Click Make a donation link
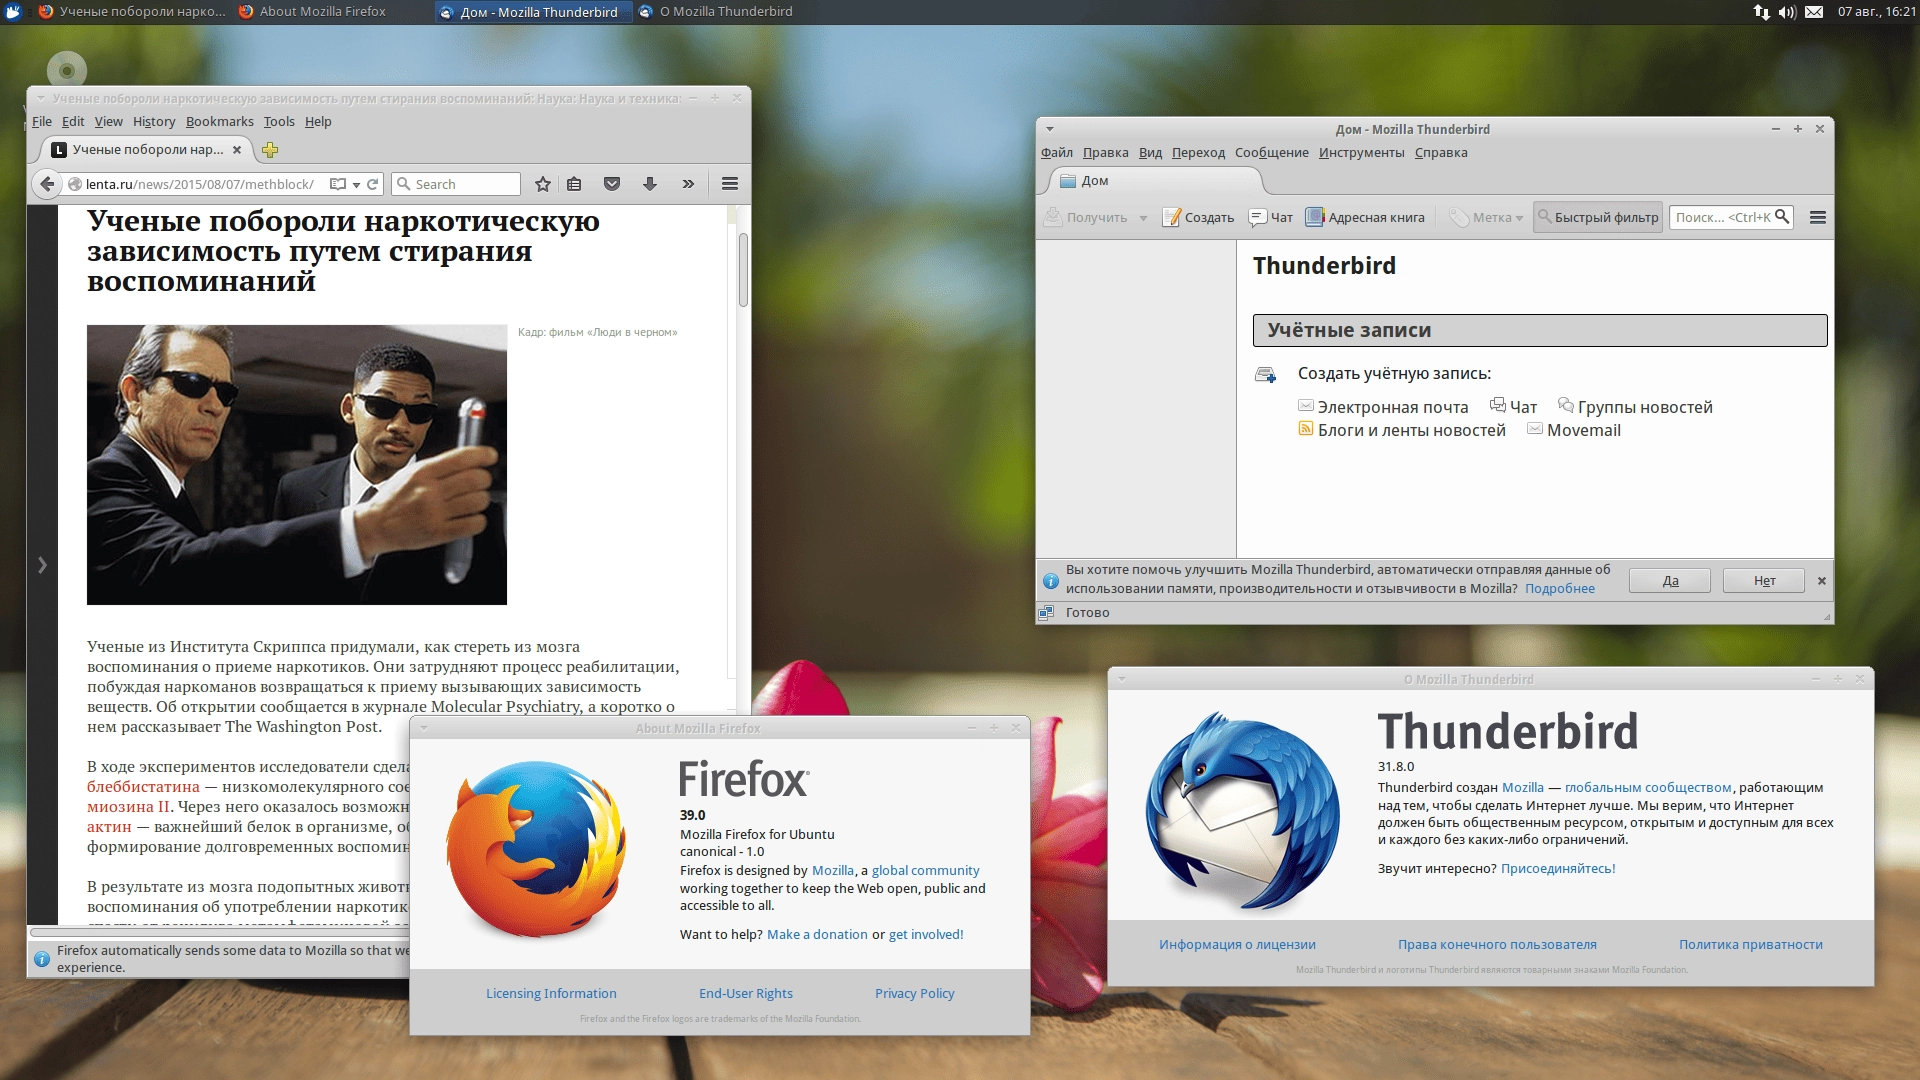 (x=817, y=935)
